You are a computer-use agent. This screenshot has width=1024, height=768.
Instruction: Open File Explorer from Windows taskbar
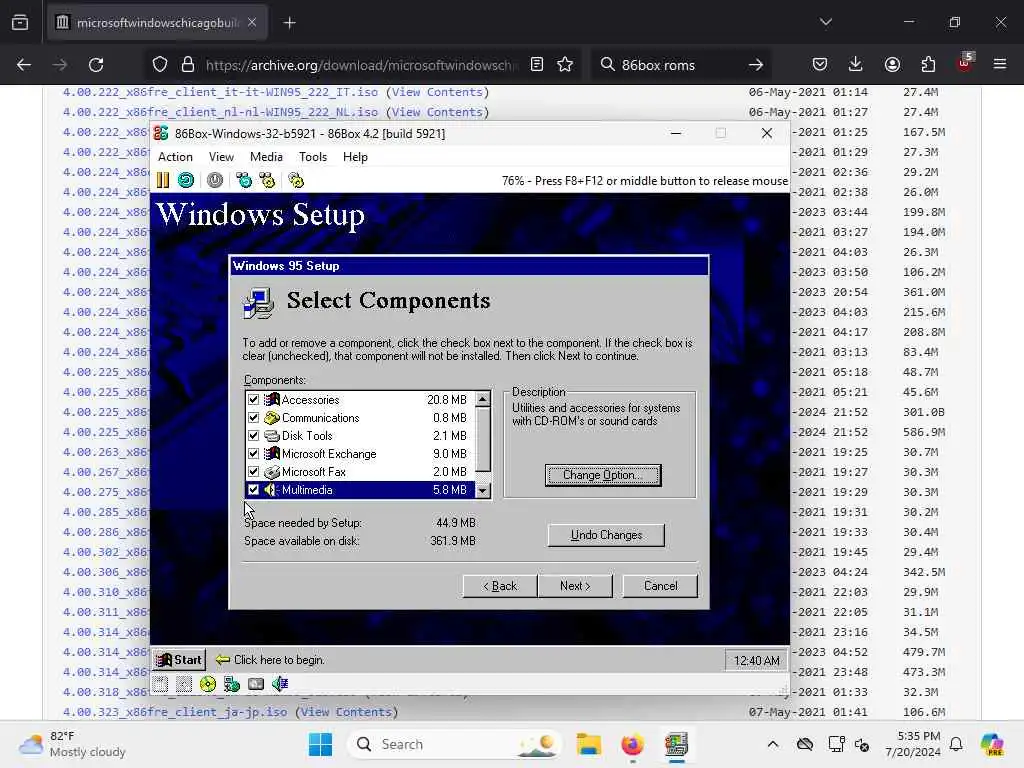[588, 744]
